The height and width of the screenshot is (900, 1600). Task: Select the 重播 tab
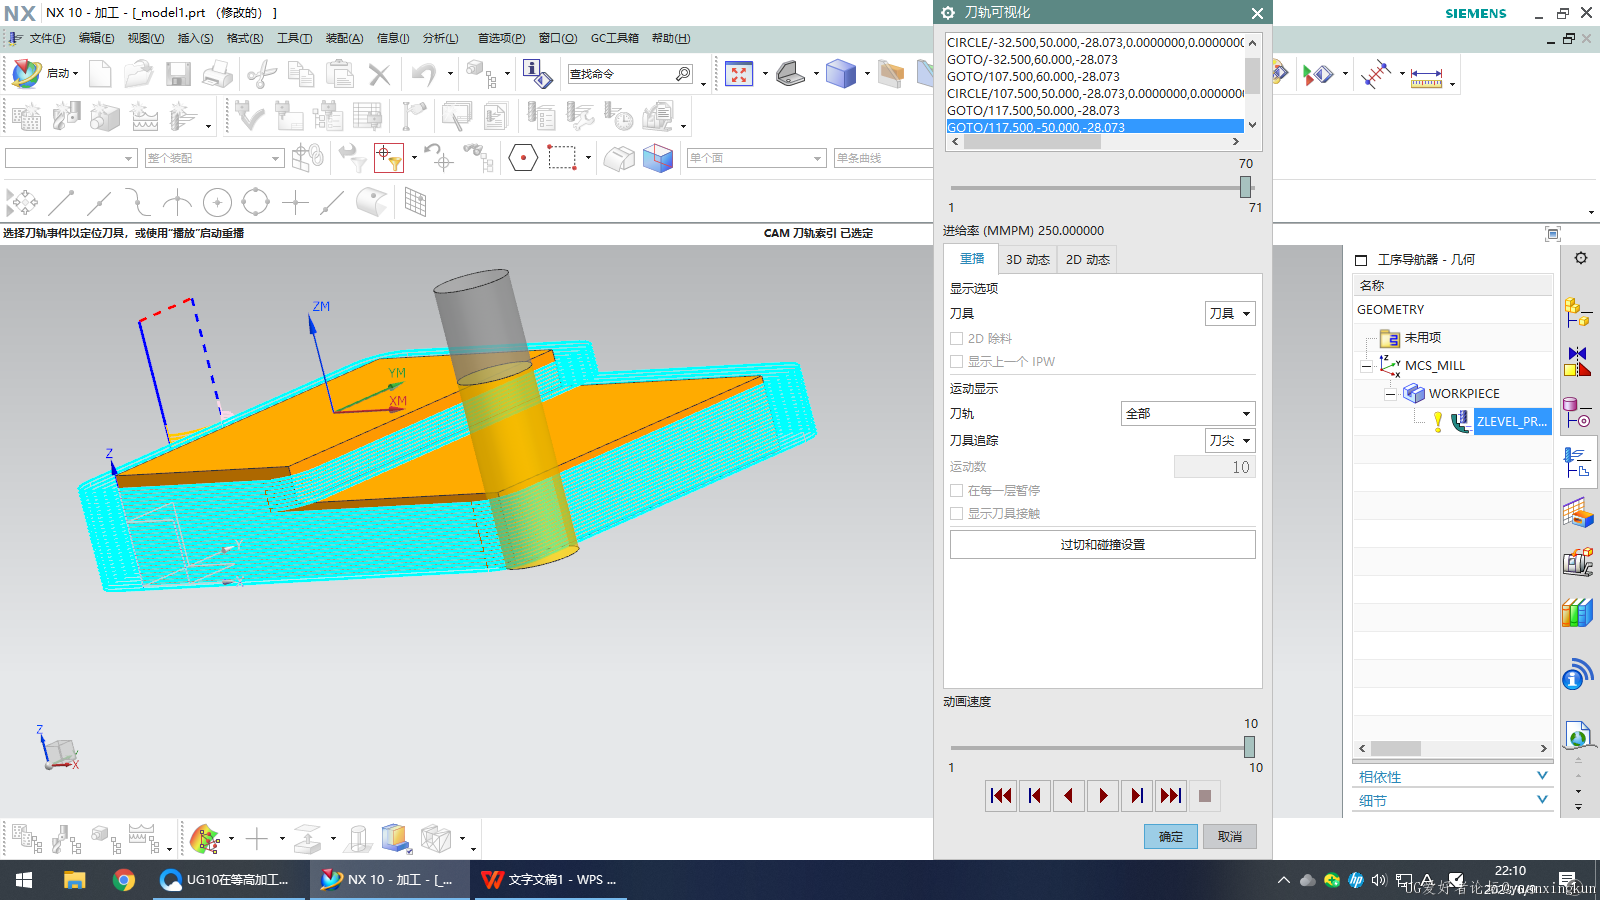pyautogui.click(x=972, y=259)
